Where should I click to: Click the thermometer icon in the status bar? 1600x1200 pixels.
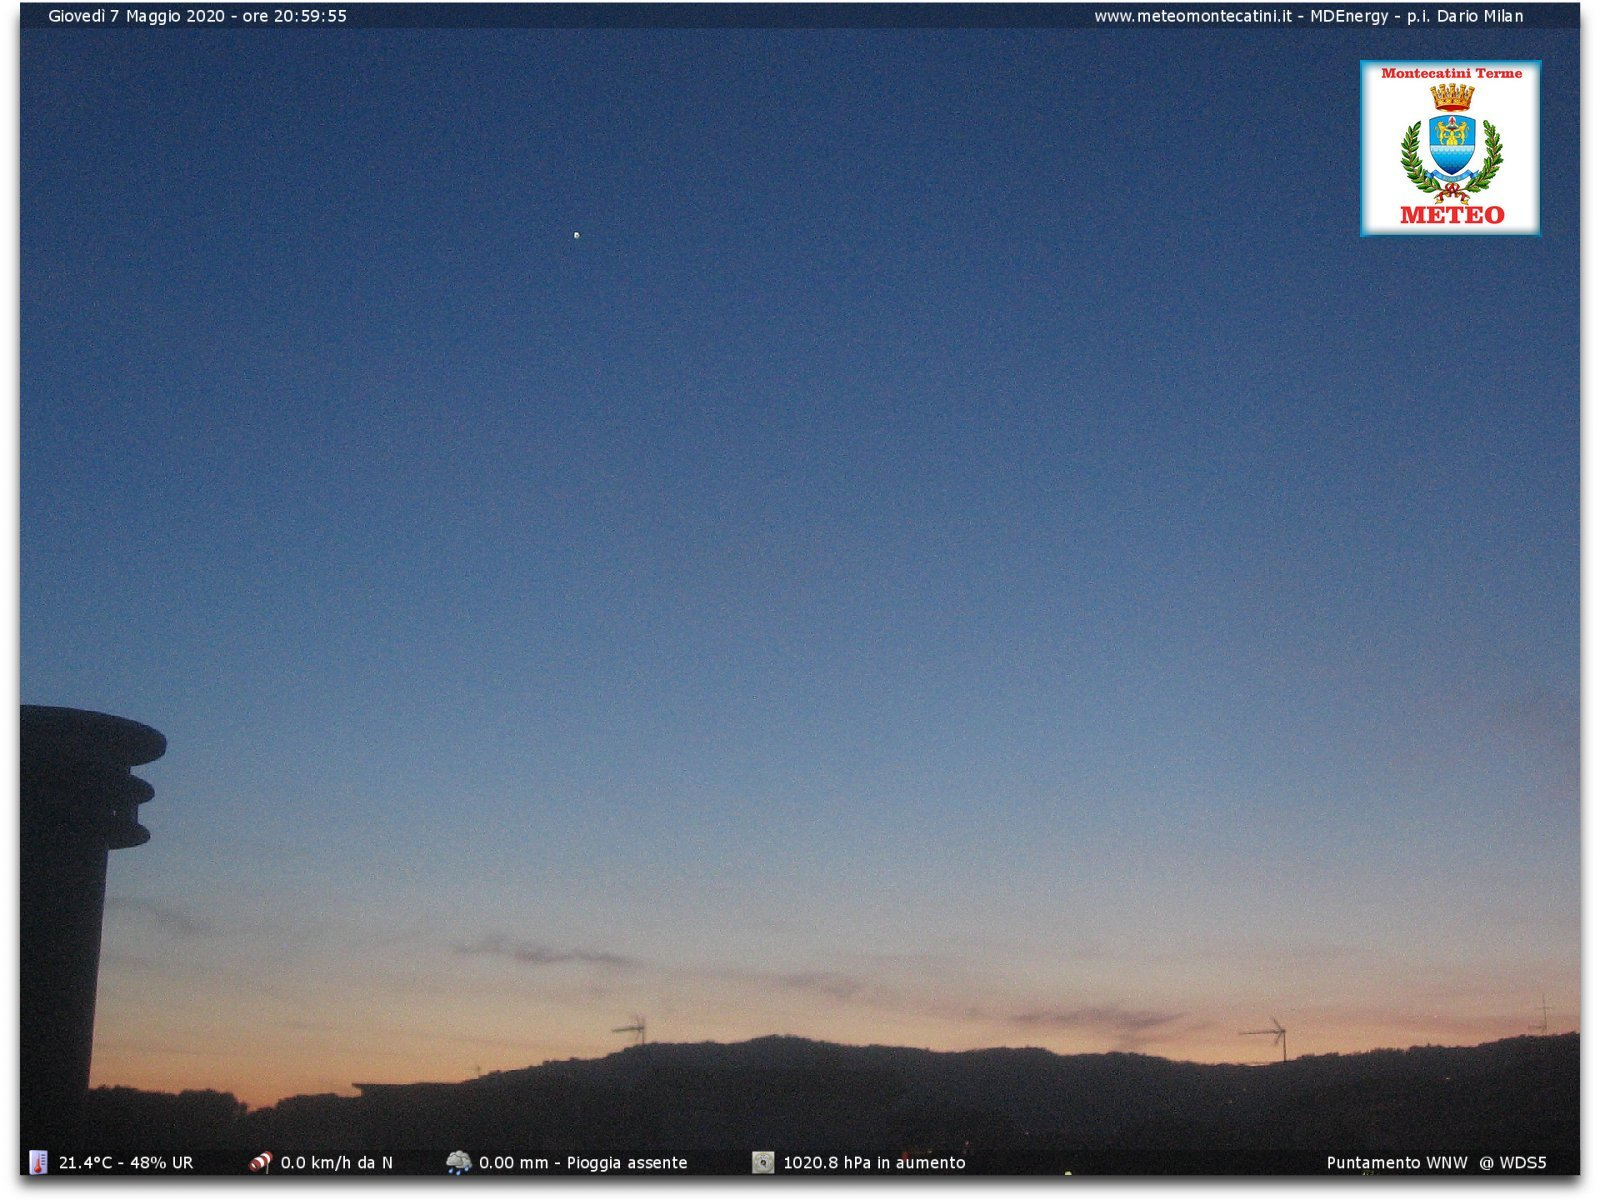(38, 1162)
